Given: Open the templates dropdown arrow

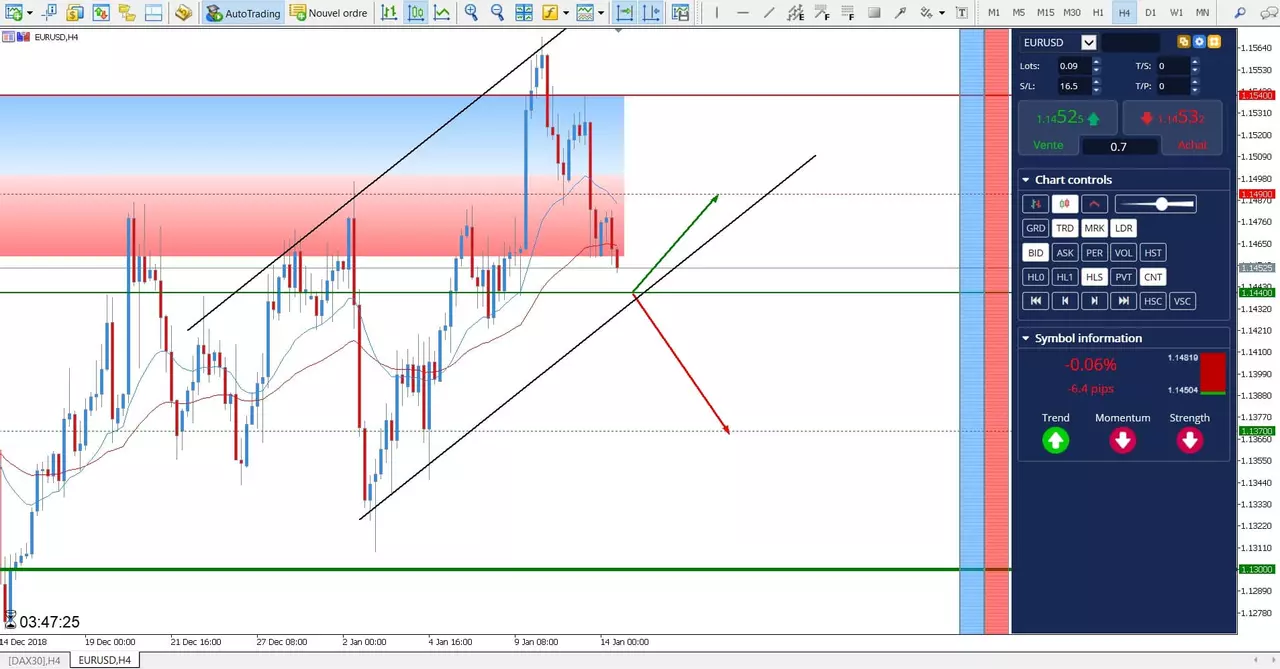Looking at the screenshot, I should click(601, 13).
